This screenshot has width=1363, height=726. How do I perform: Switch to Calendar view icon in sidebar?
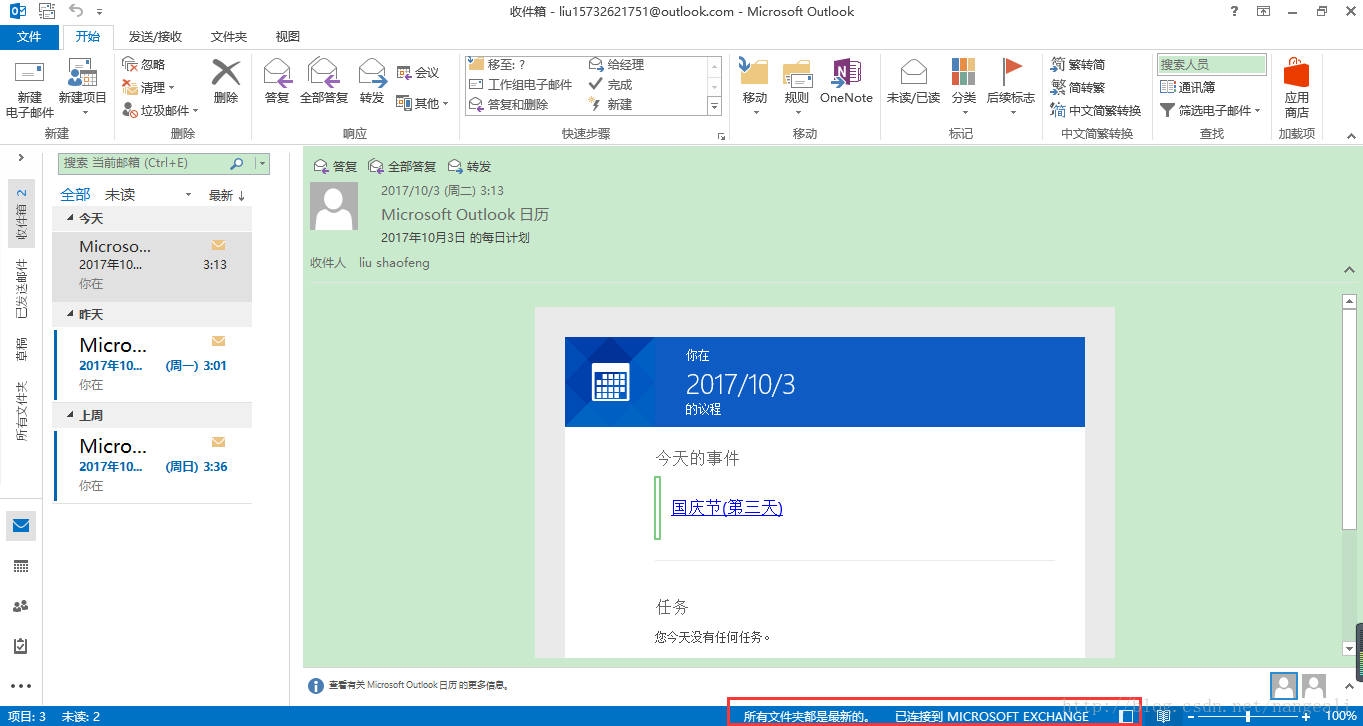pyautogui.click(x=21, y=566)
